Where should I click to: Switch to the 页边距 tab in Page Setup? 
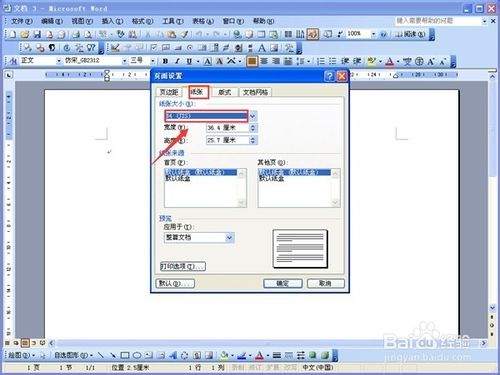tap(169, 92)
